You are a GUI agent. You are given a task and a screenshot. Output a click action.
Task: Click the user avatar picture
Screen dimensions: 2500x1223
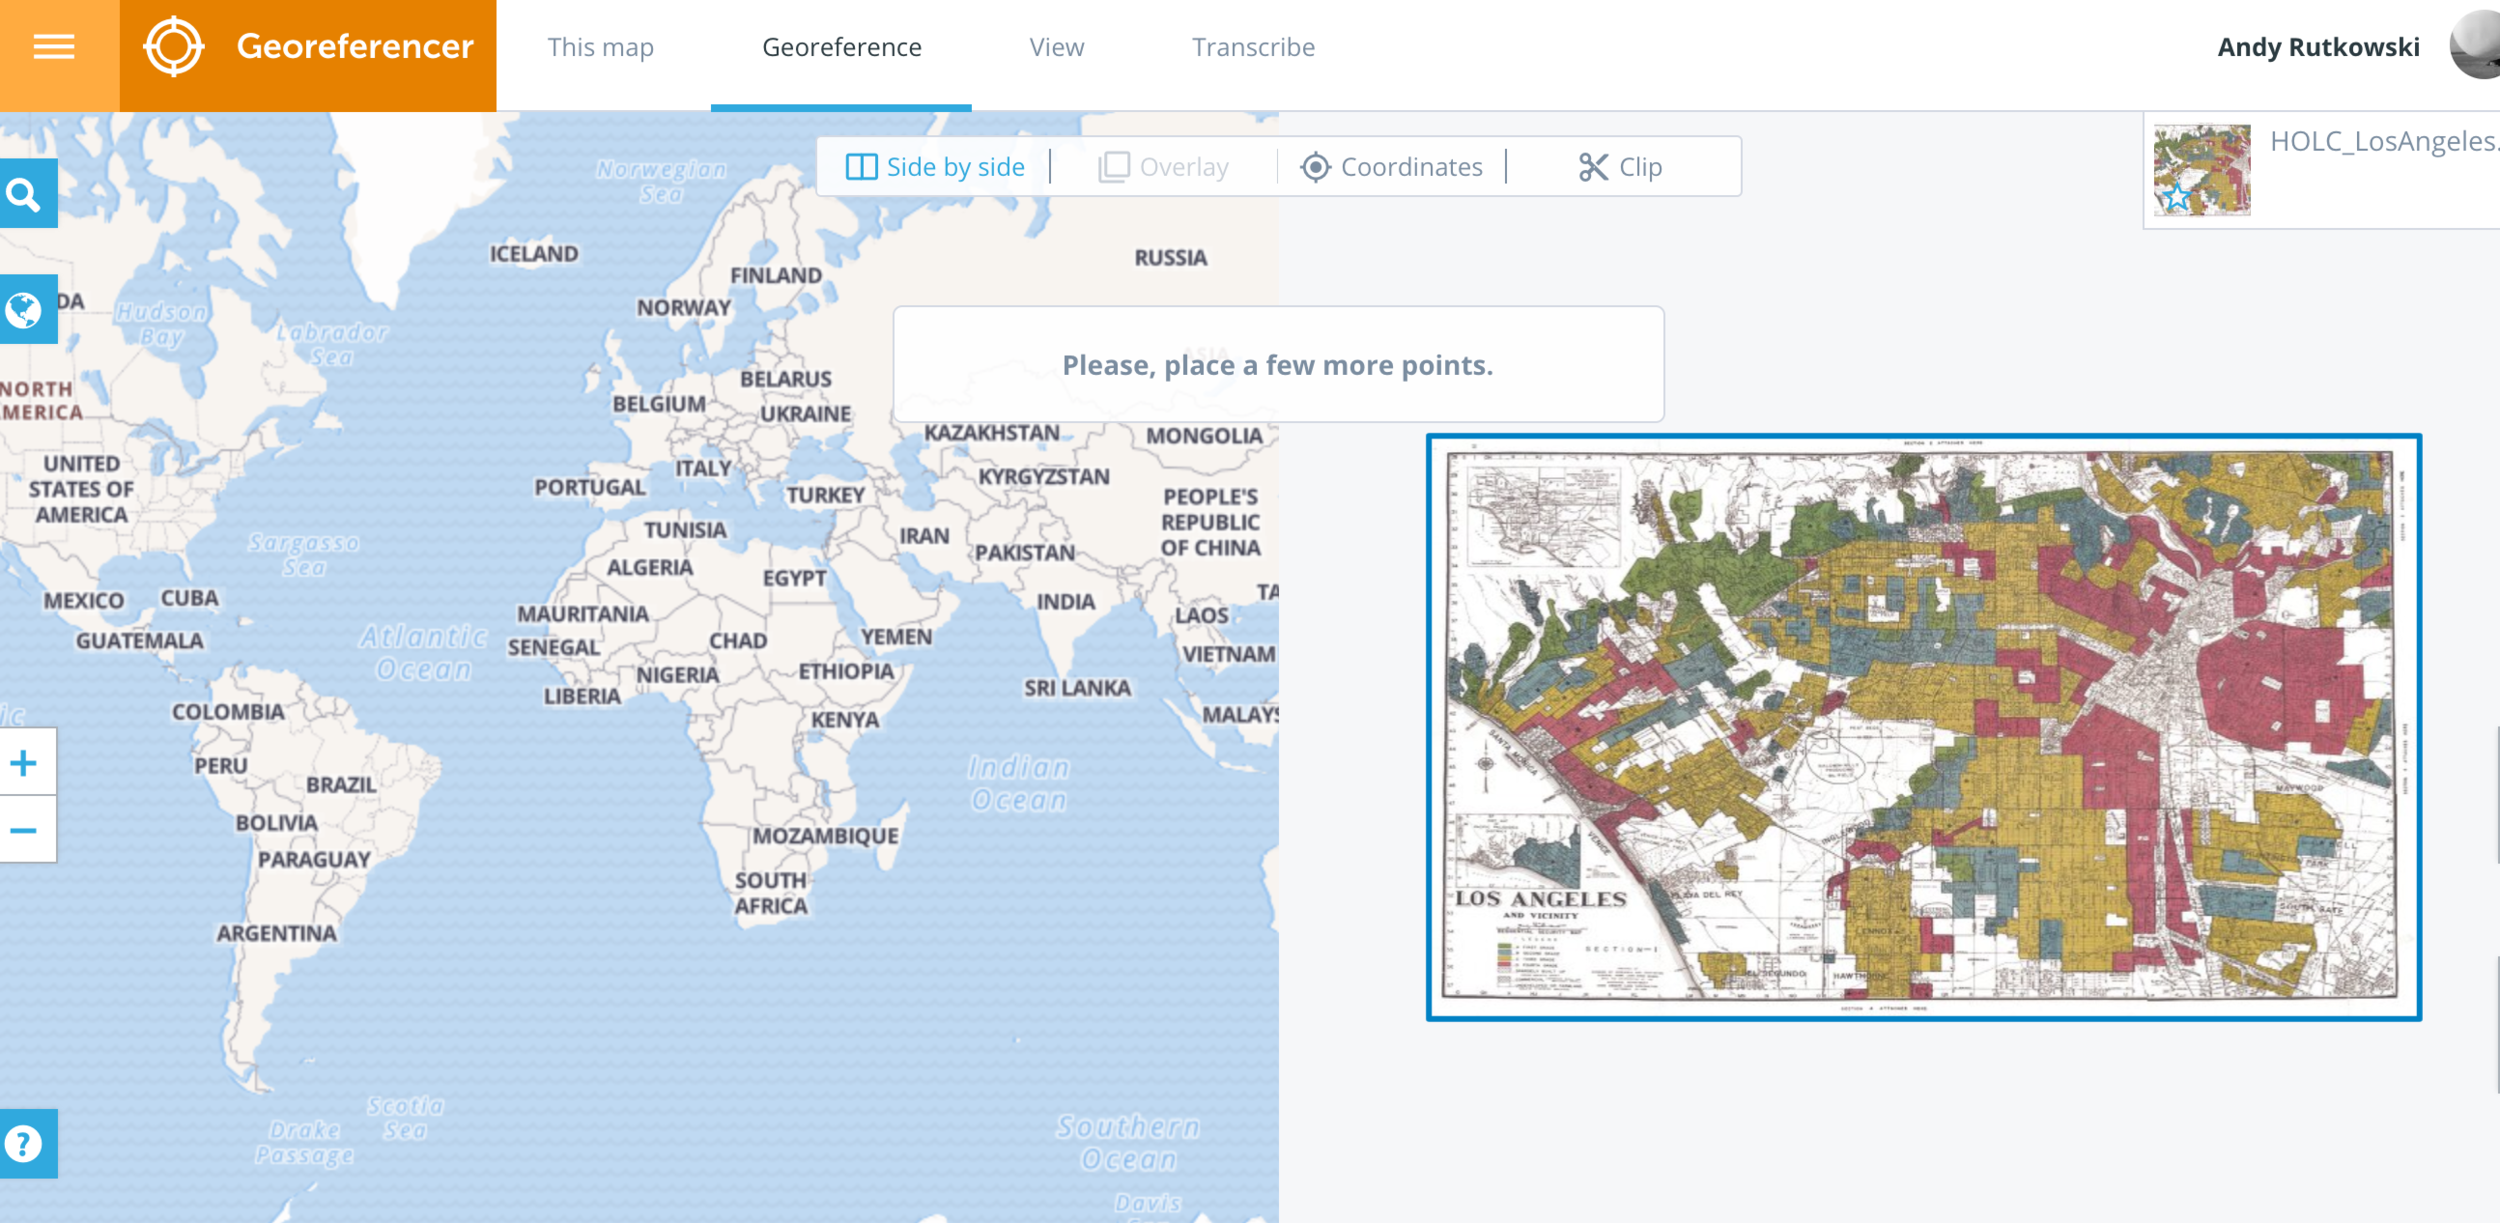(x=2476, y=45)
